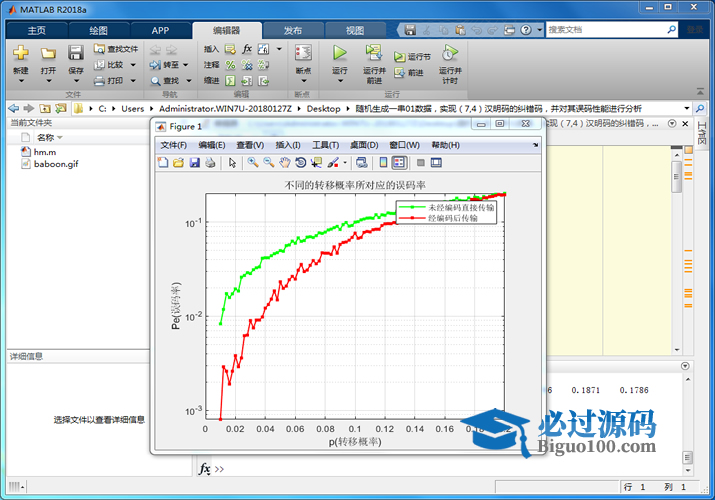This screenshot has width=715, height=500.
Task: Select Data Cursor tool in Figure 1
Action: 316,163
